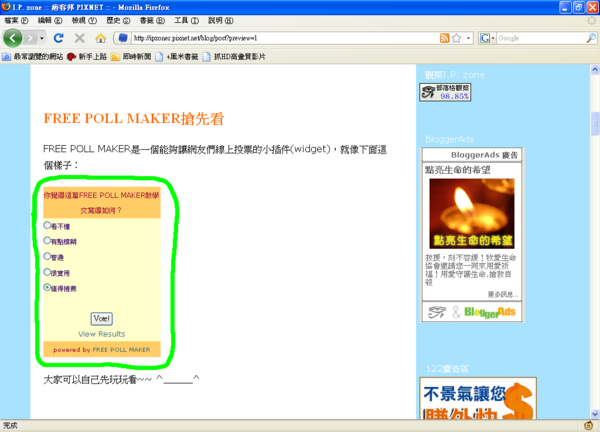Click the scrollbar up arrow
The width and height of the screenshot is (600, 432).
point(595,70)
